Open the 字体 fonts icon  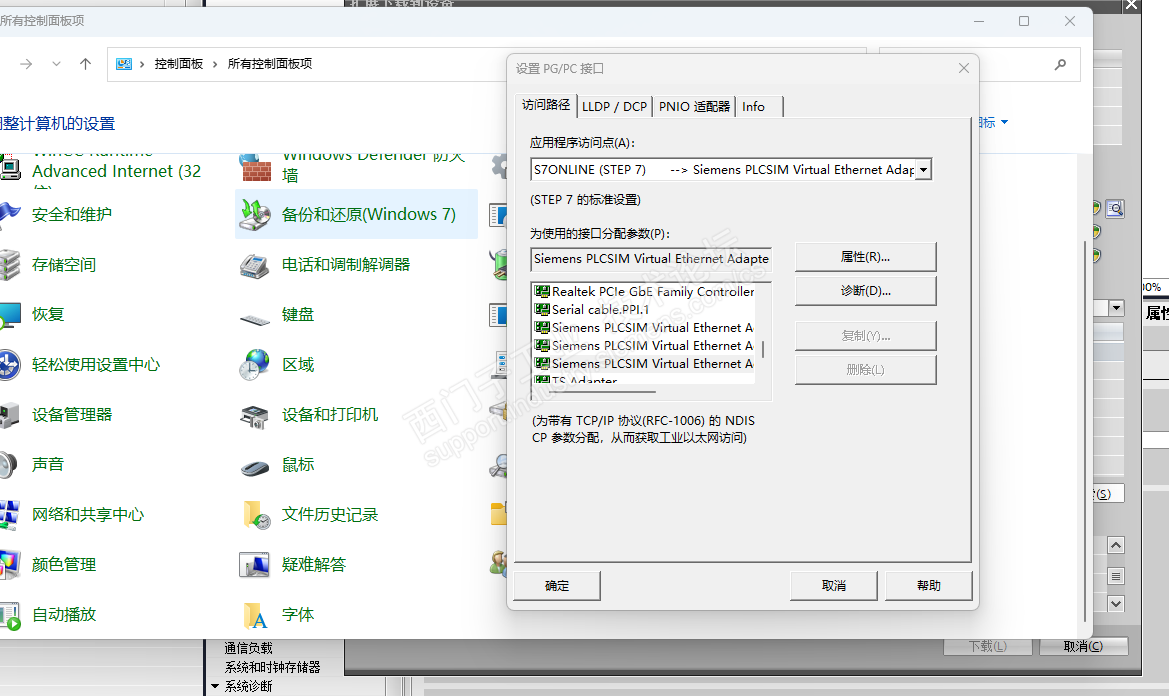pyautogui.click(x=255, y=616)
